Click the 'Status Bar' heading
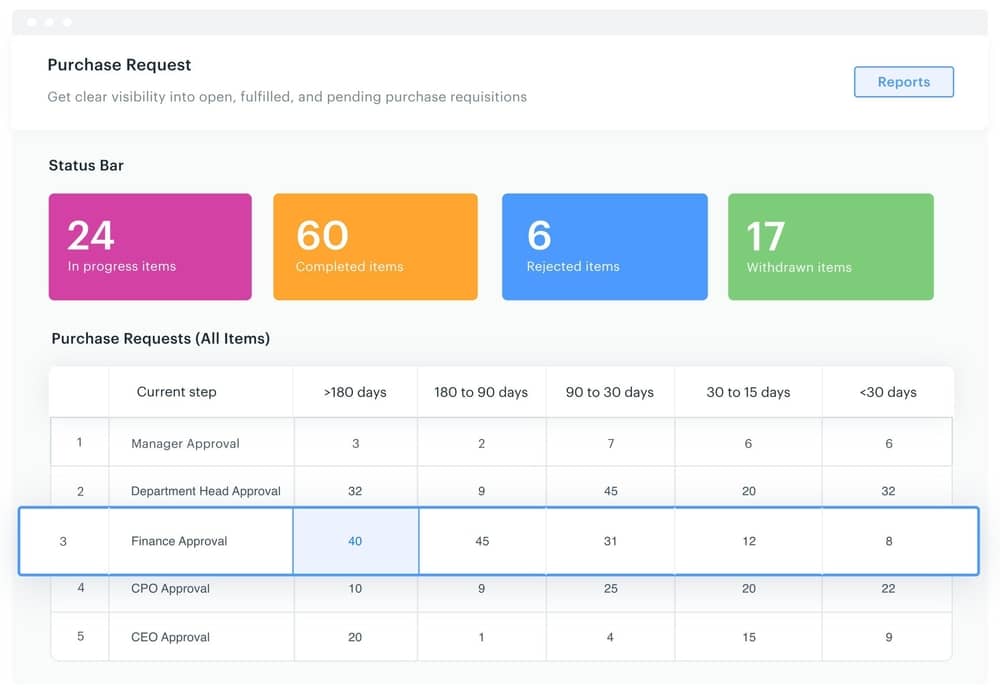1000x694 pixels. click(86, 166)
